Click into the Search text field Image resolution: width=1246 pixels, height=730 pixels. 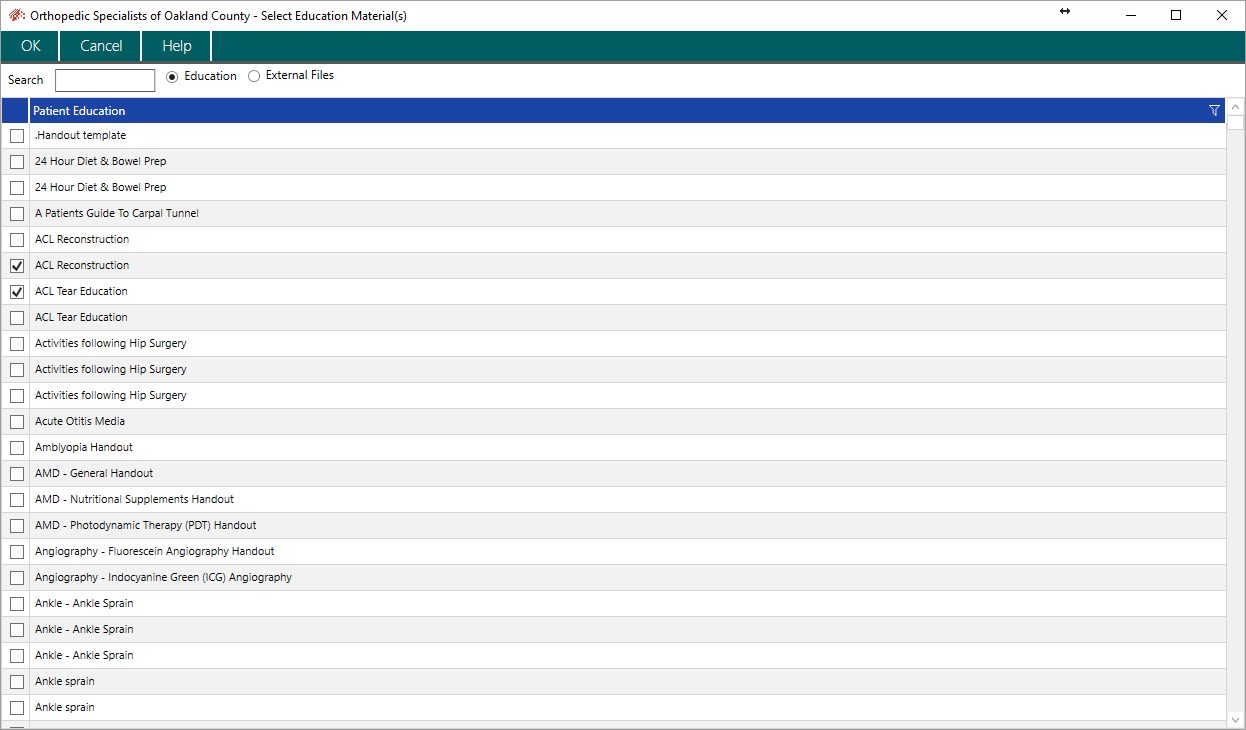coord(105,80)
